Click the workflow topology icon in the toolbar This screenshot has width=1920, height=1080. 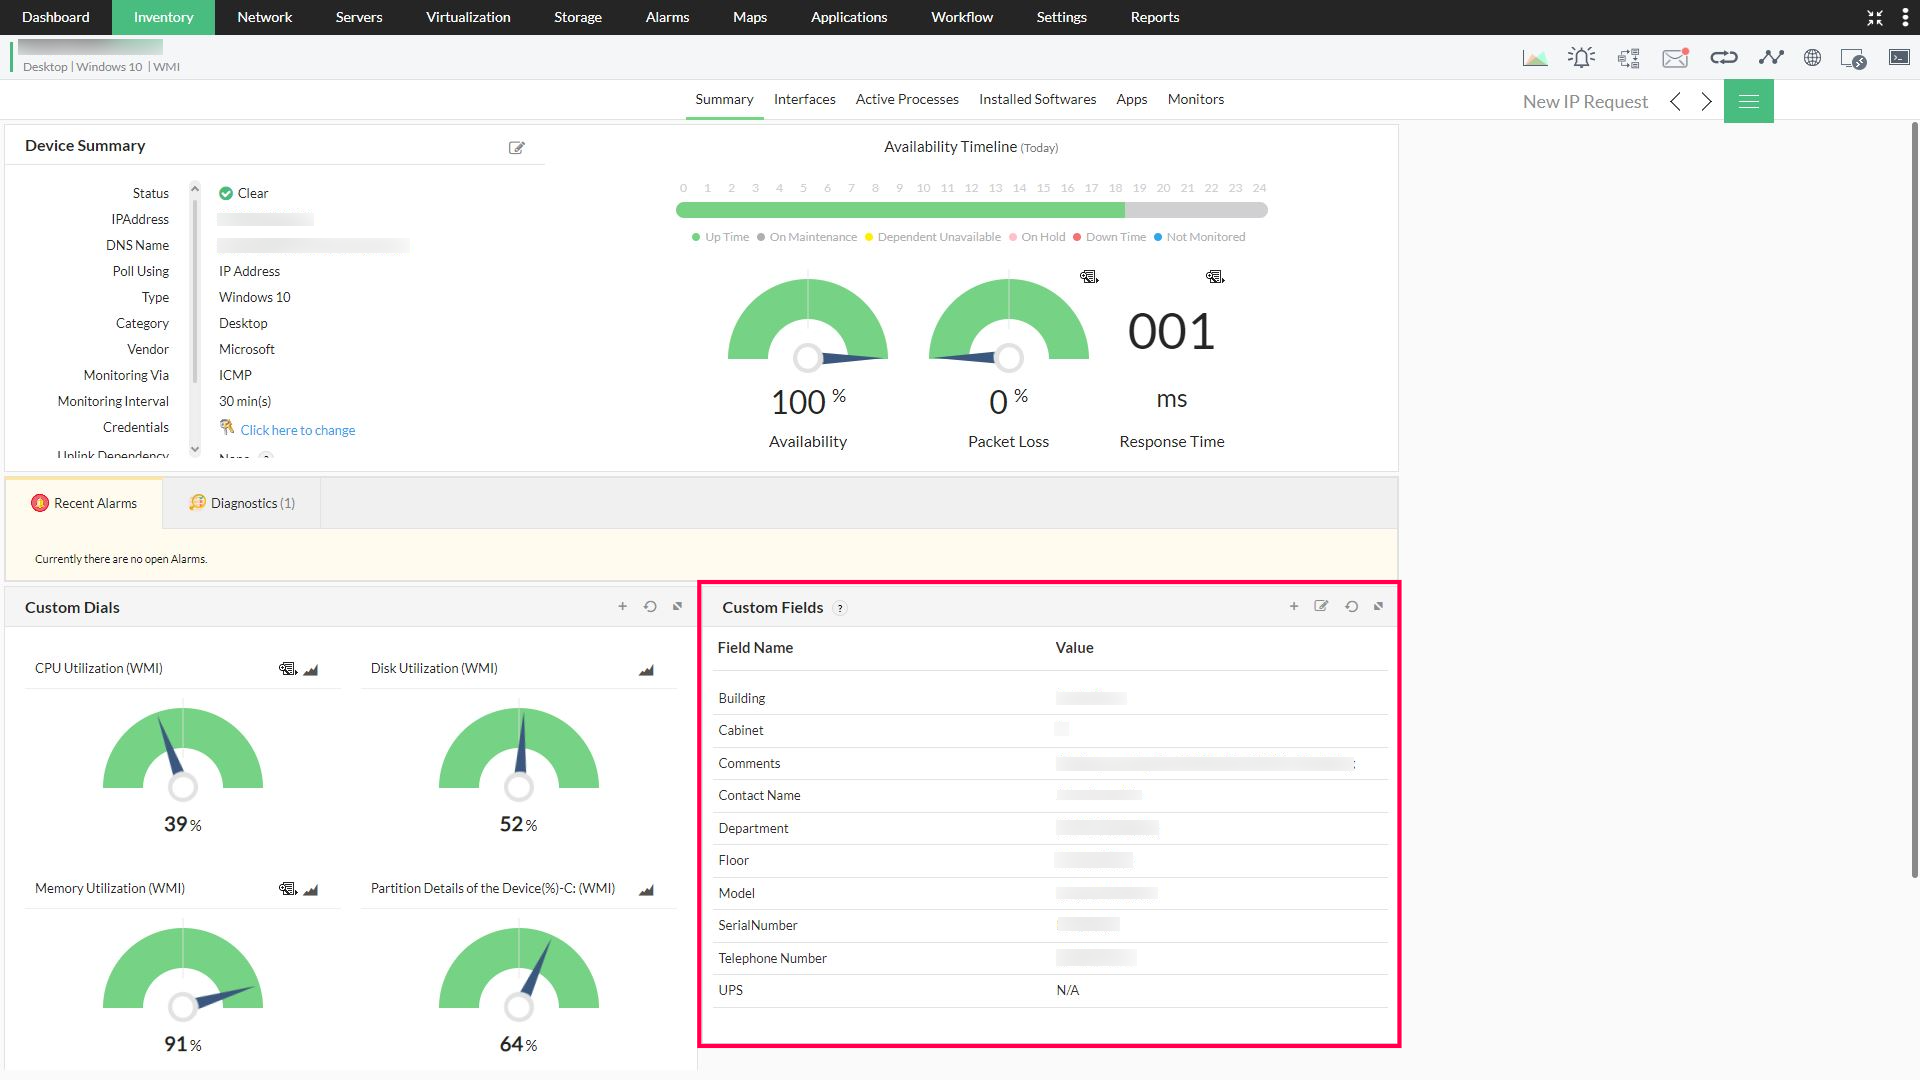(x=1628, y=57)
